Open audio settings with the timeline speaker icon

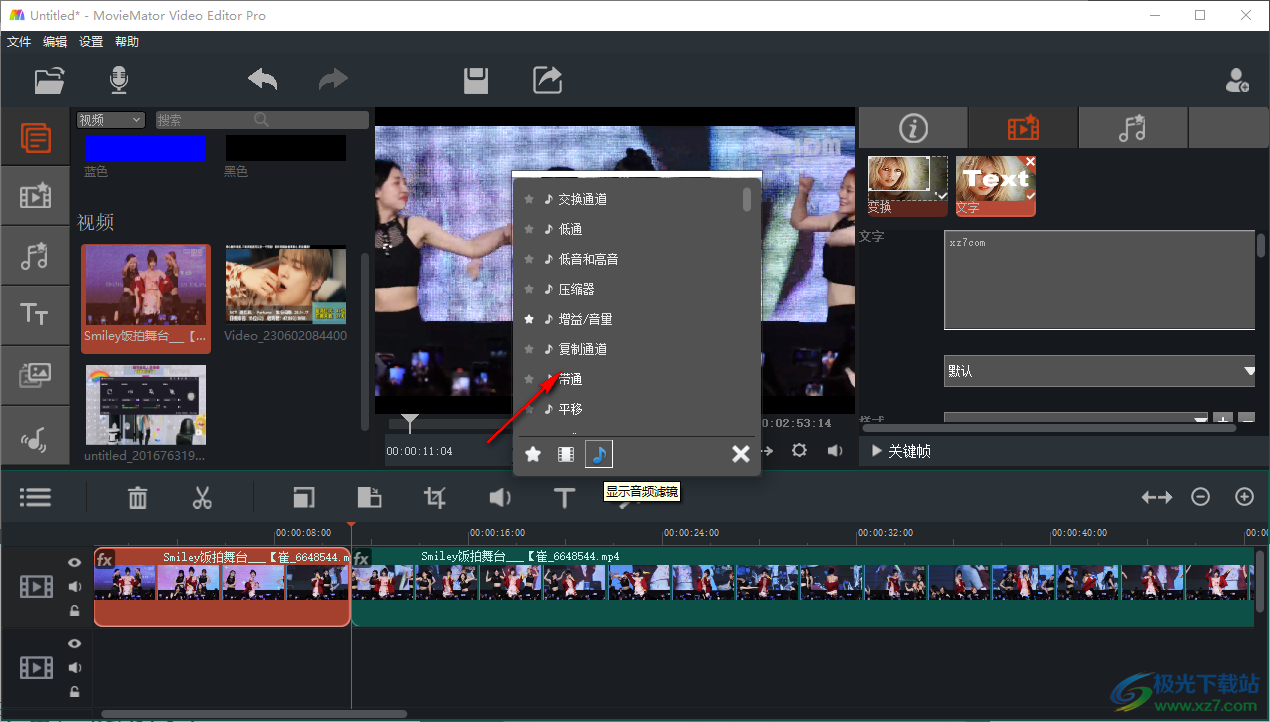(x=500, y=497)
